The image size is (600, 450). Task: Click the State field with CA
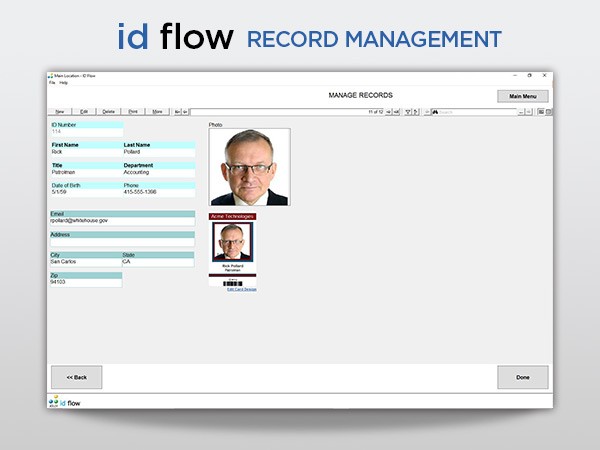(158, 262)
